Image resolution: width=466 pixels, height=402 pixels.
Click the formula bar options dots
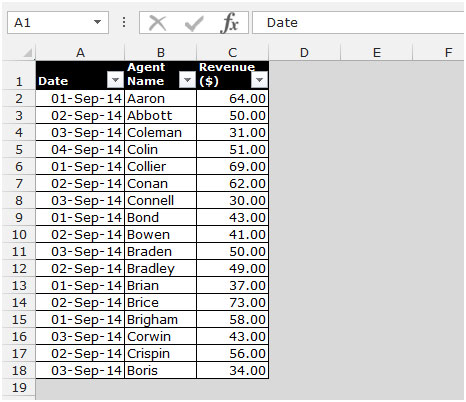pyautogui.click(x=124, y=23)
